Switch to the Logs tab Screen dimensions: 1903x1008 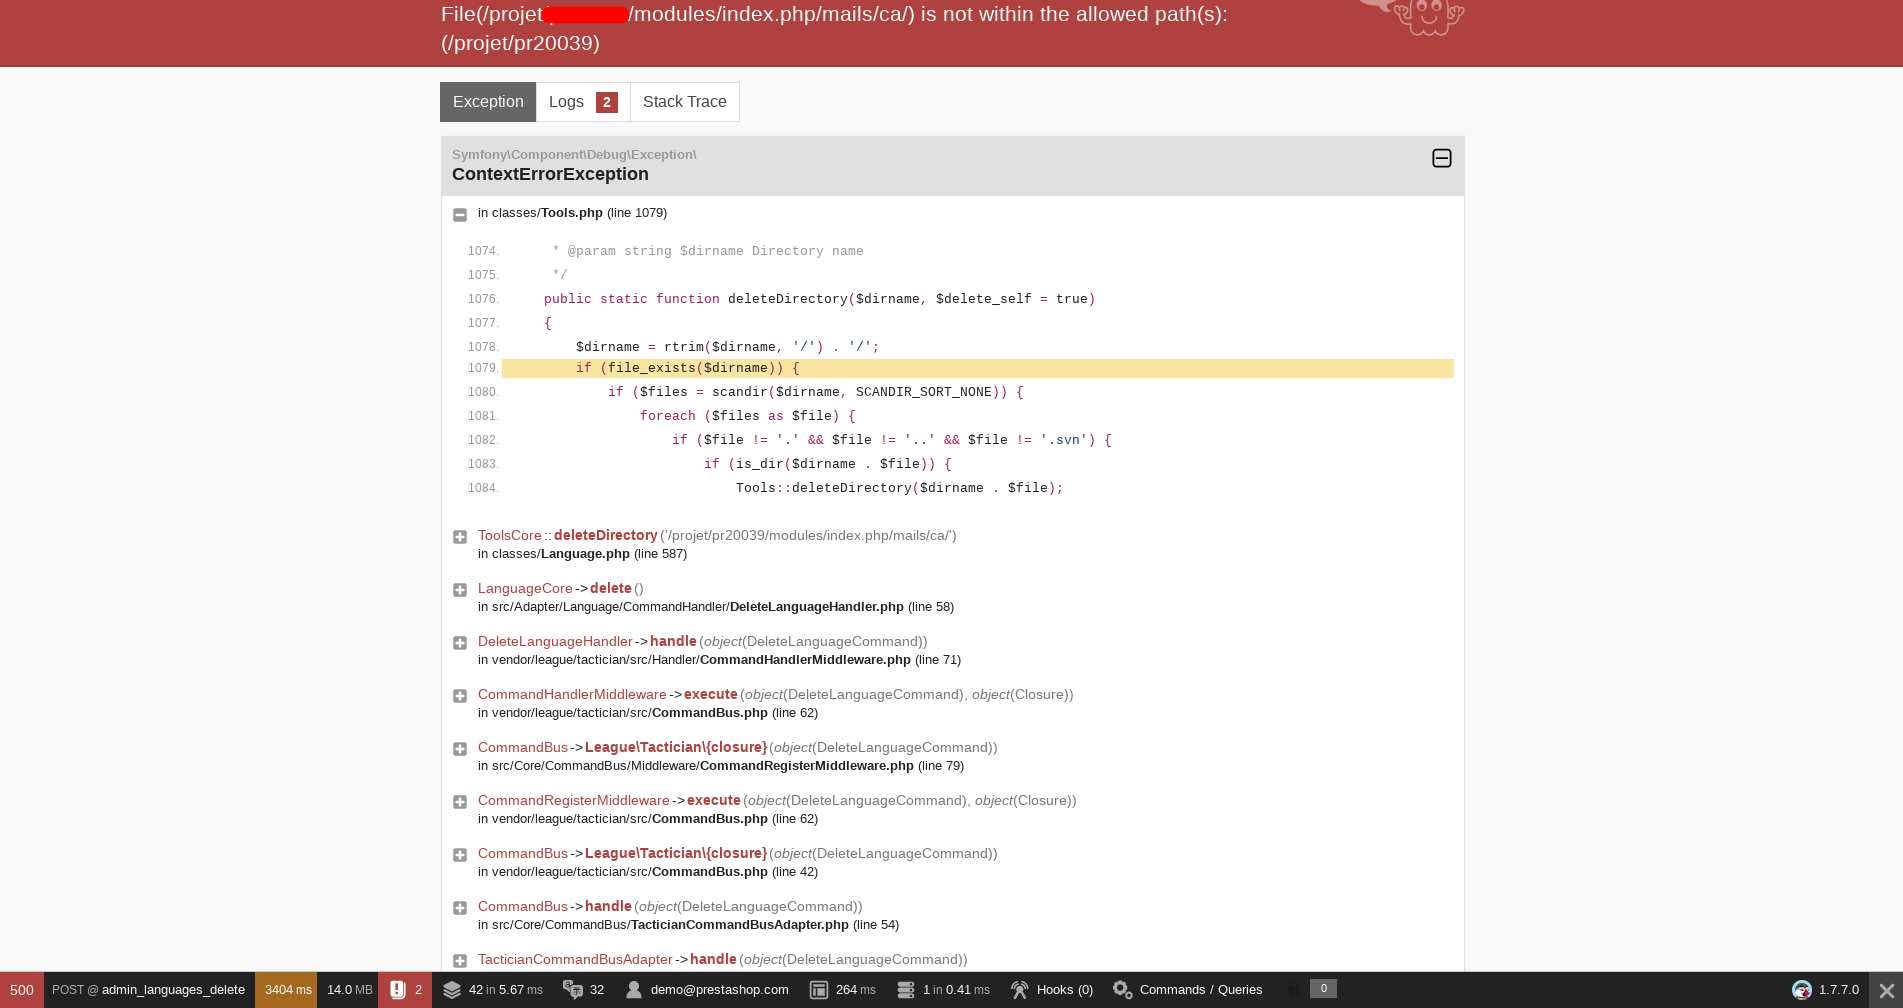click(x=566, y=101)
